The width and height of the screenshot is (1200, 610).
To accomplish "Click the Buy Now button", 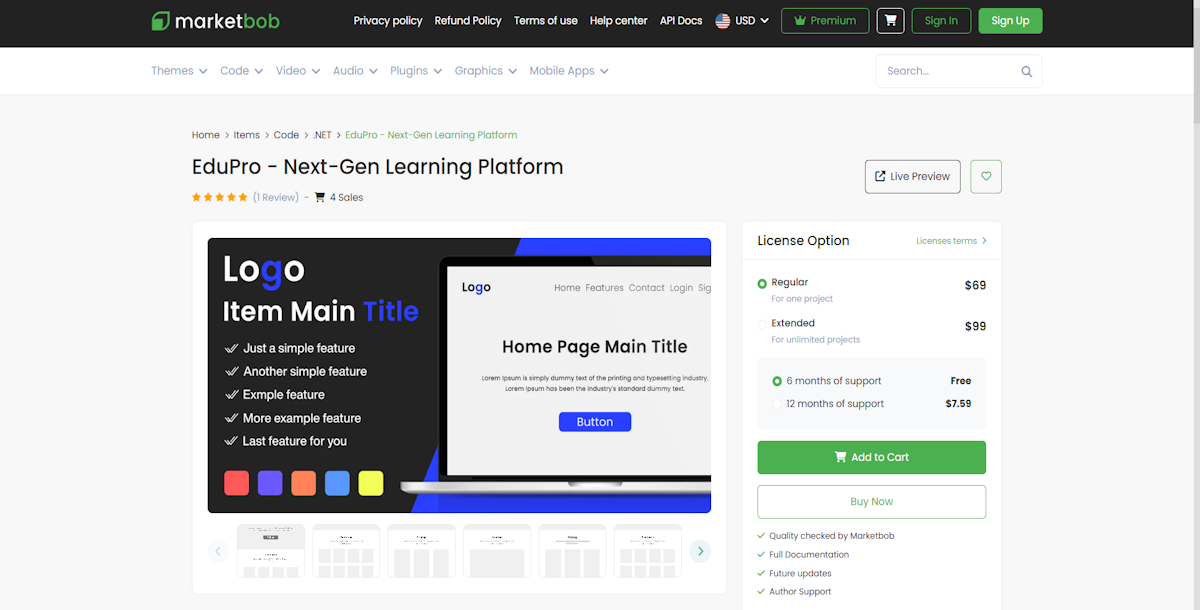I will [x=871, y=502].
